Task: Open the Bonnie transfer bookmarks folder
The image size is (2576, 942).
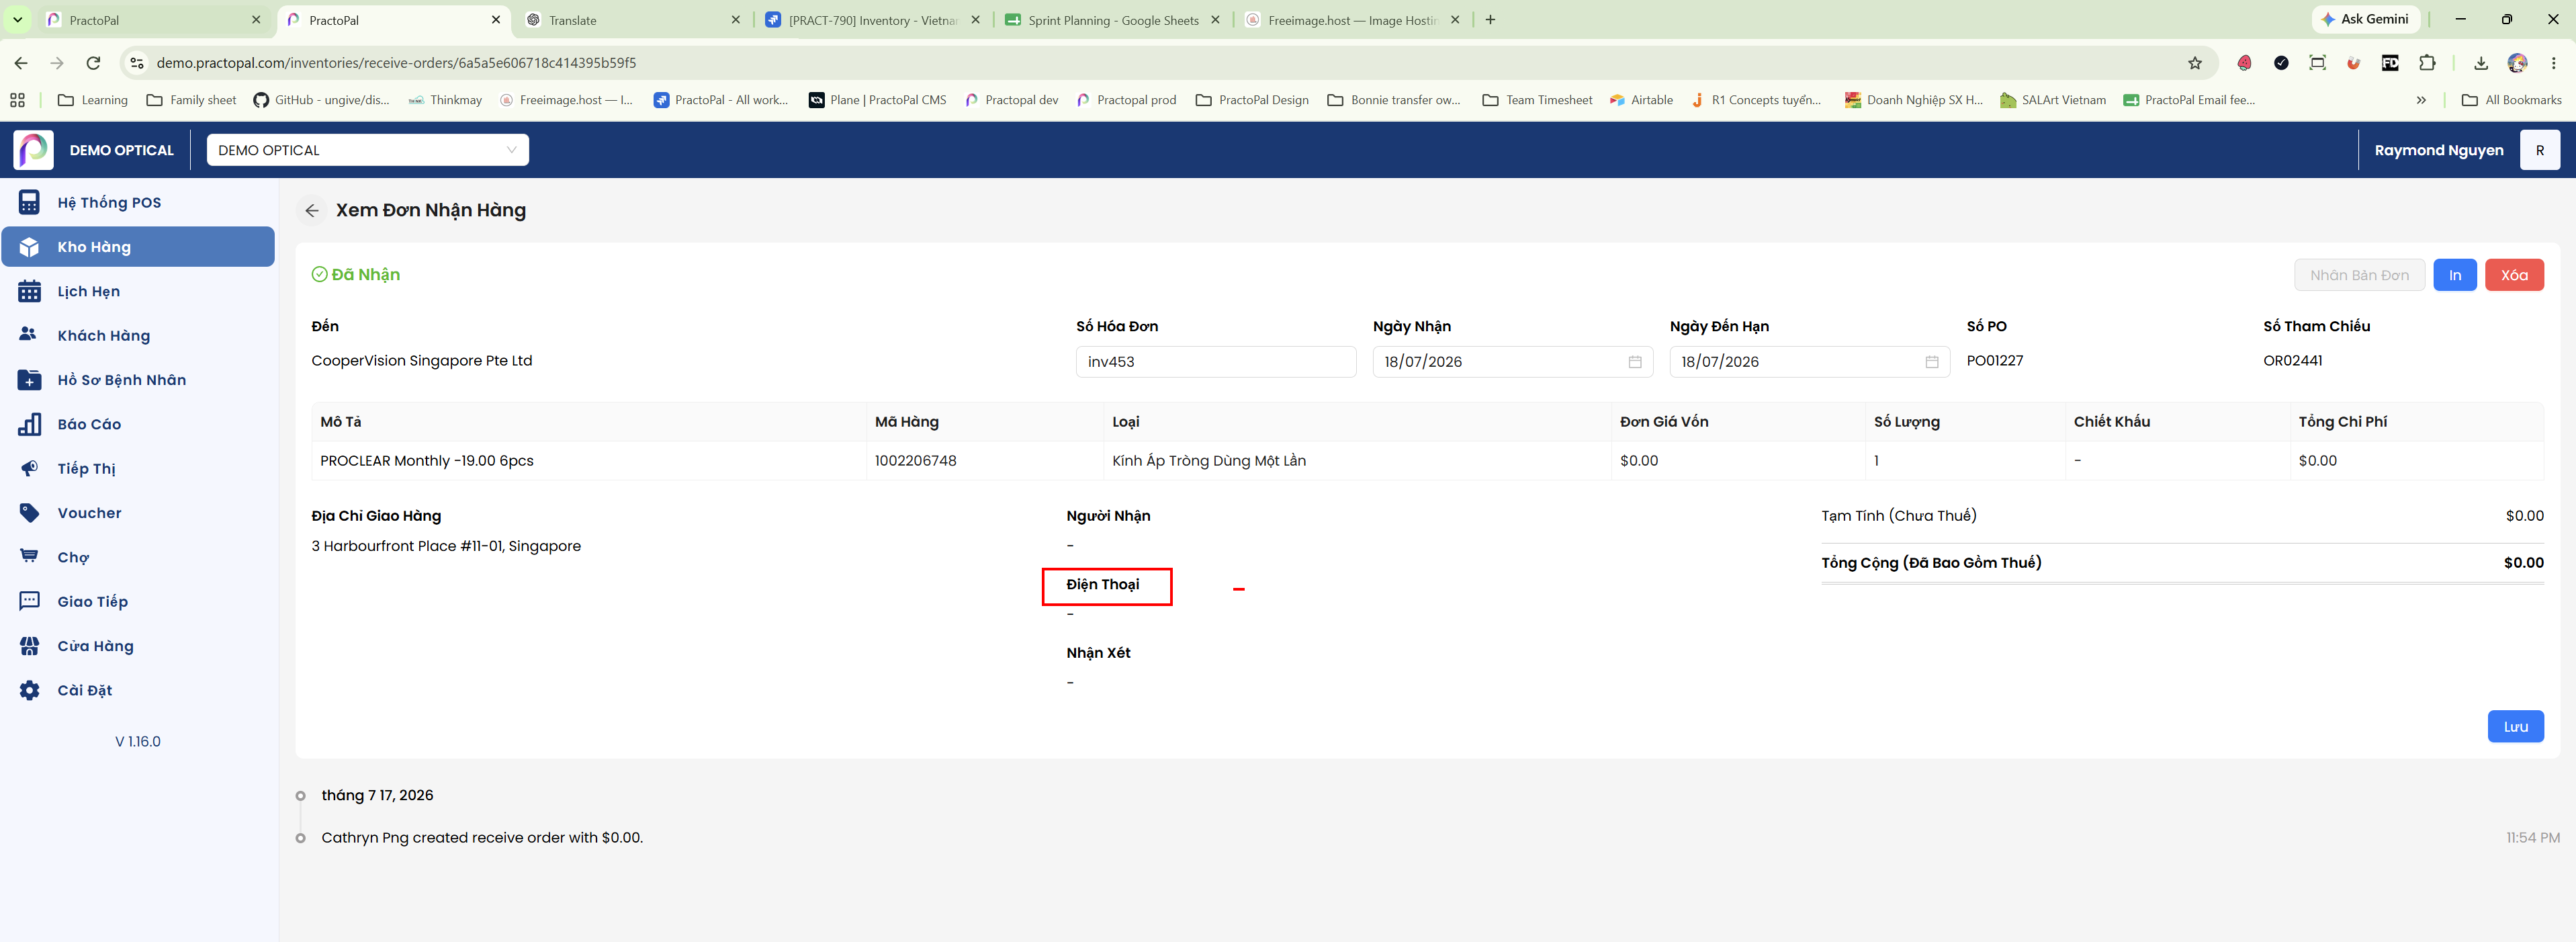Action: pos(1394,100)
